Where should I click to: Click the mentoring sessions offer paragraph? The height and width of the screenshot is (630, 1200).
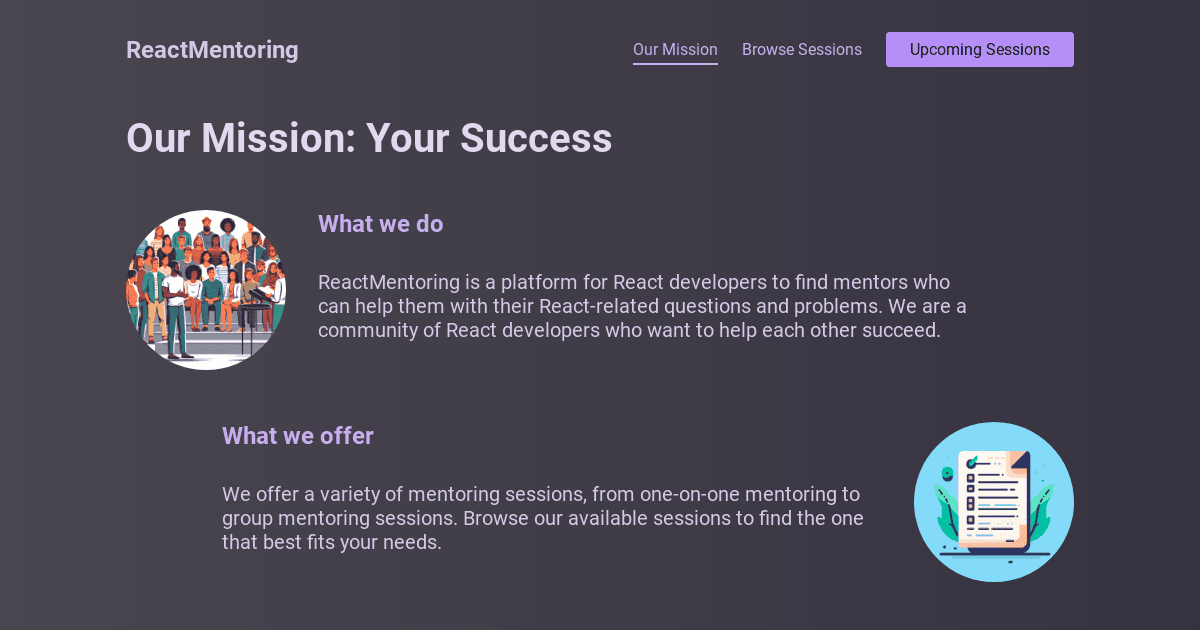click(x=542, y=518)
